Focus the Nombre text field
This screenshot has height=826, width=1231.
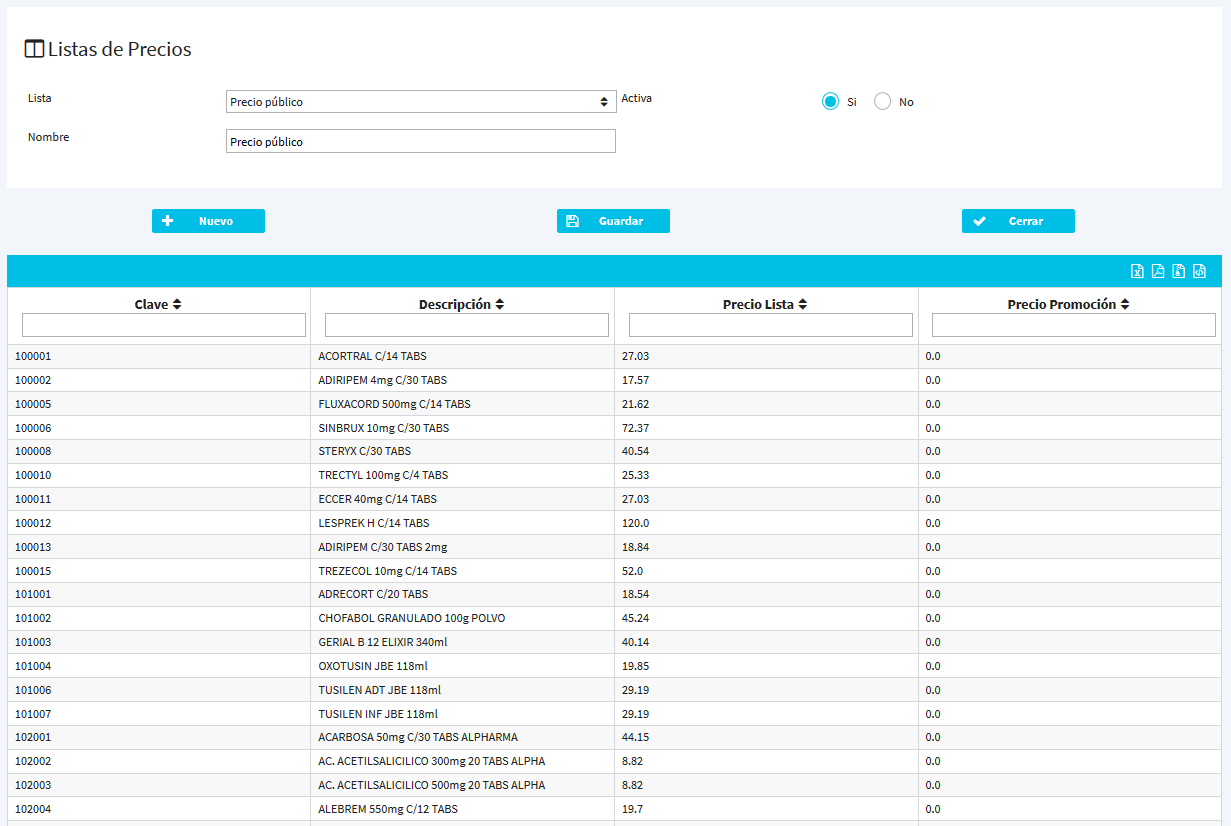pyautogui.click(x=421, y=142)
